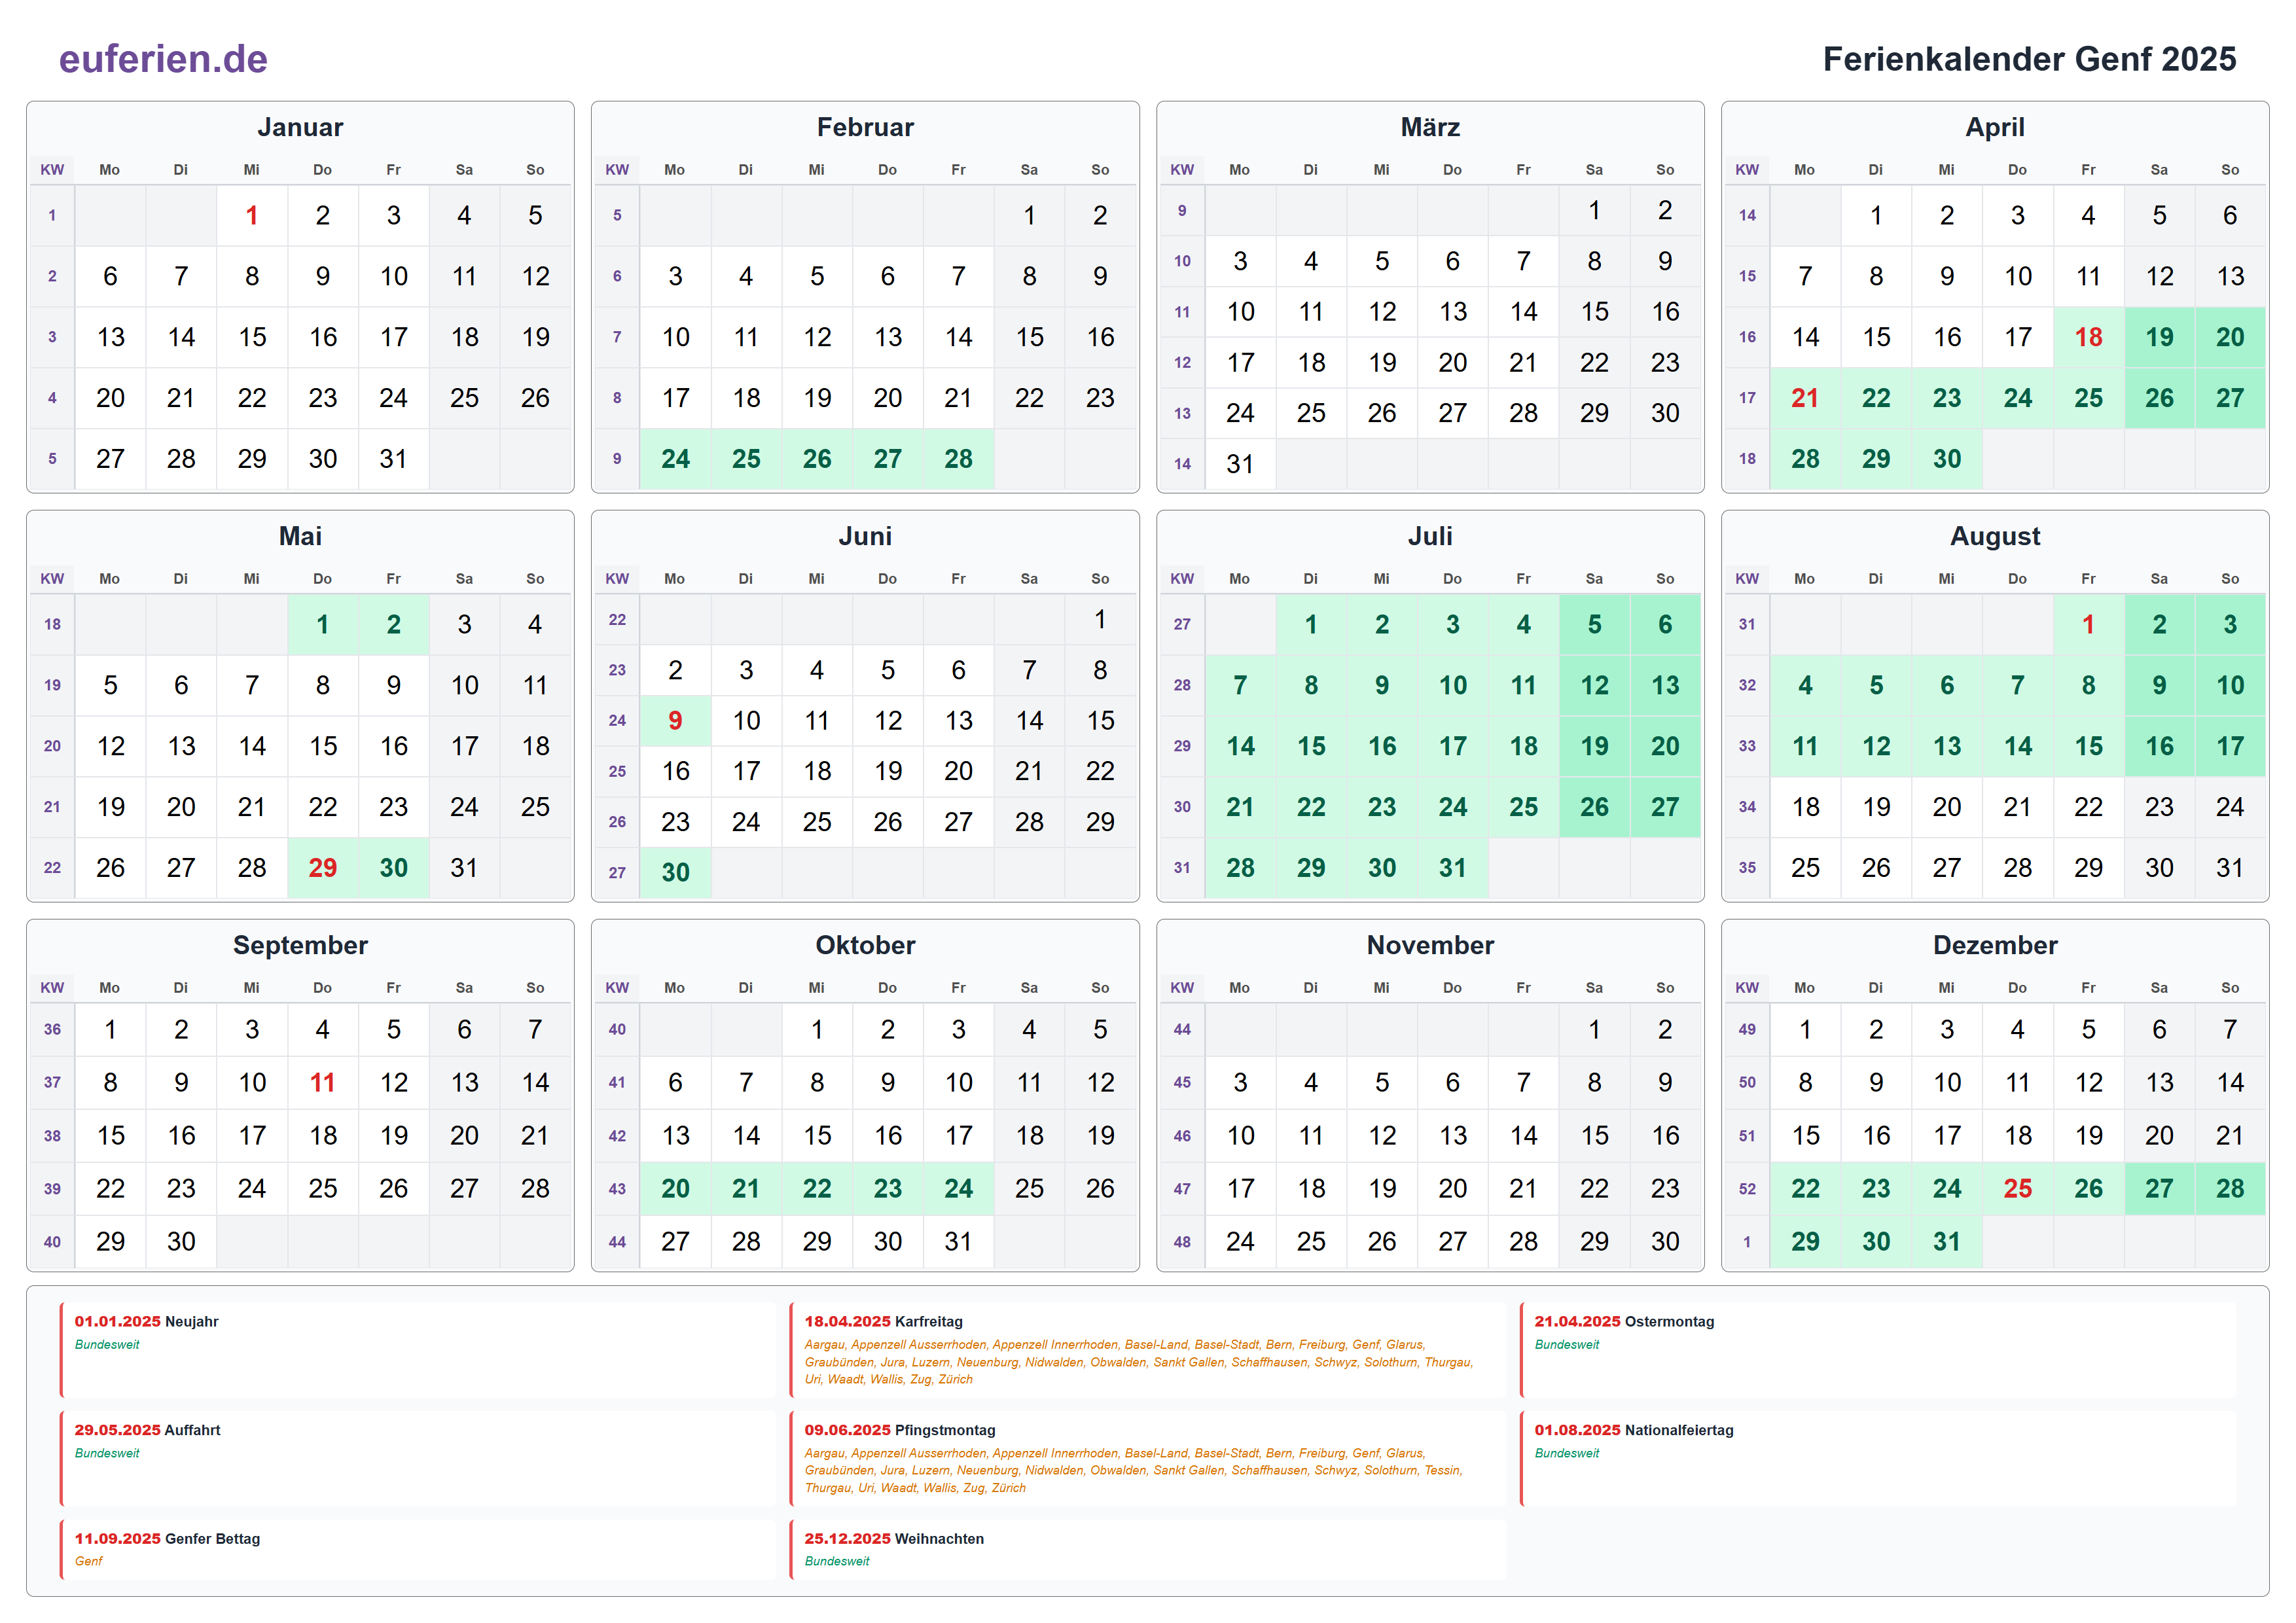Click red Nationalfeiertag 1 in August
The height and width of the screenshot is (1623, 2296).
[2088, 624]
